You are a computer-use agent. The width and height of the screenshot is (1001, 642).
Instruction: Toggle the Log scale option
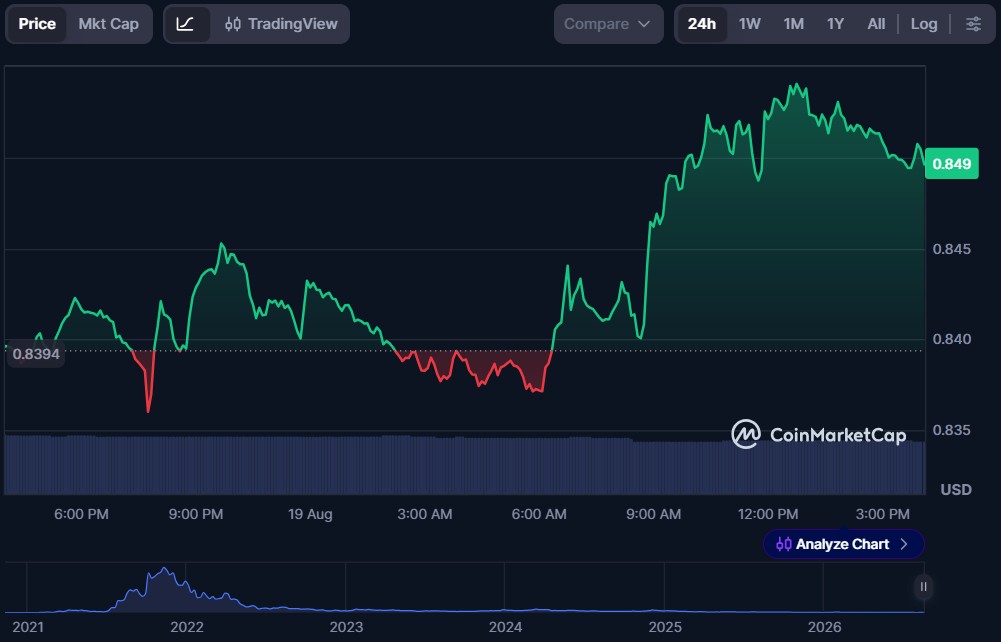coord(924,24)
